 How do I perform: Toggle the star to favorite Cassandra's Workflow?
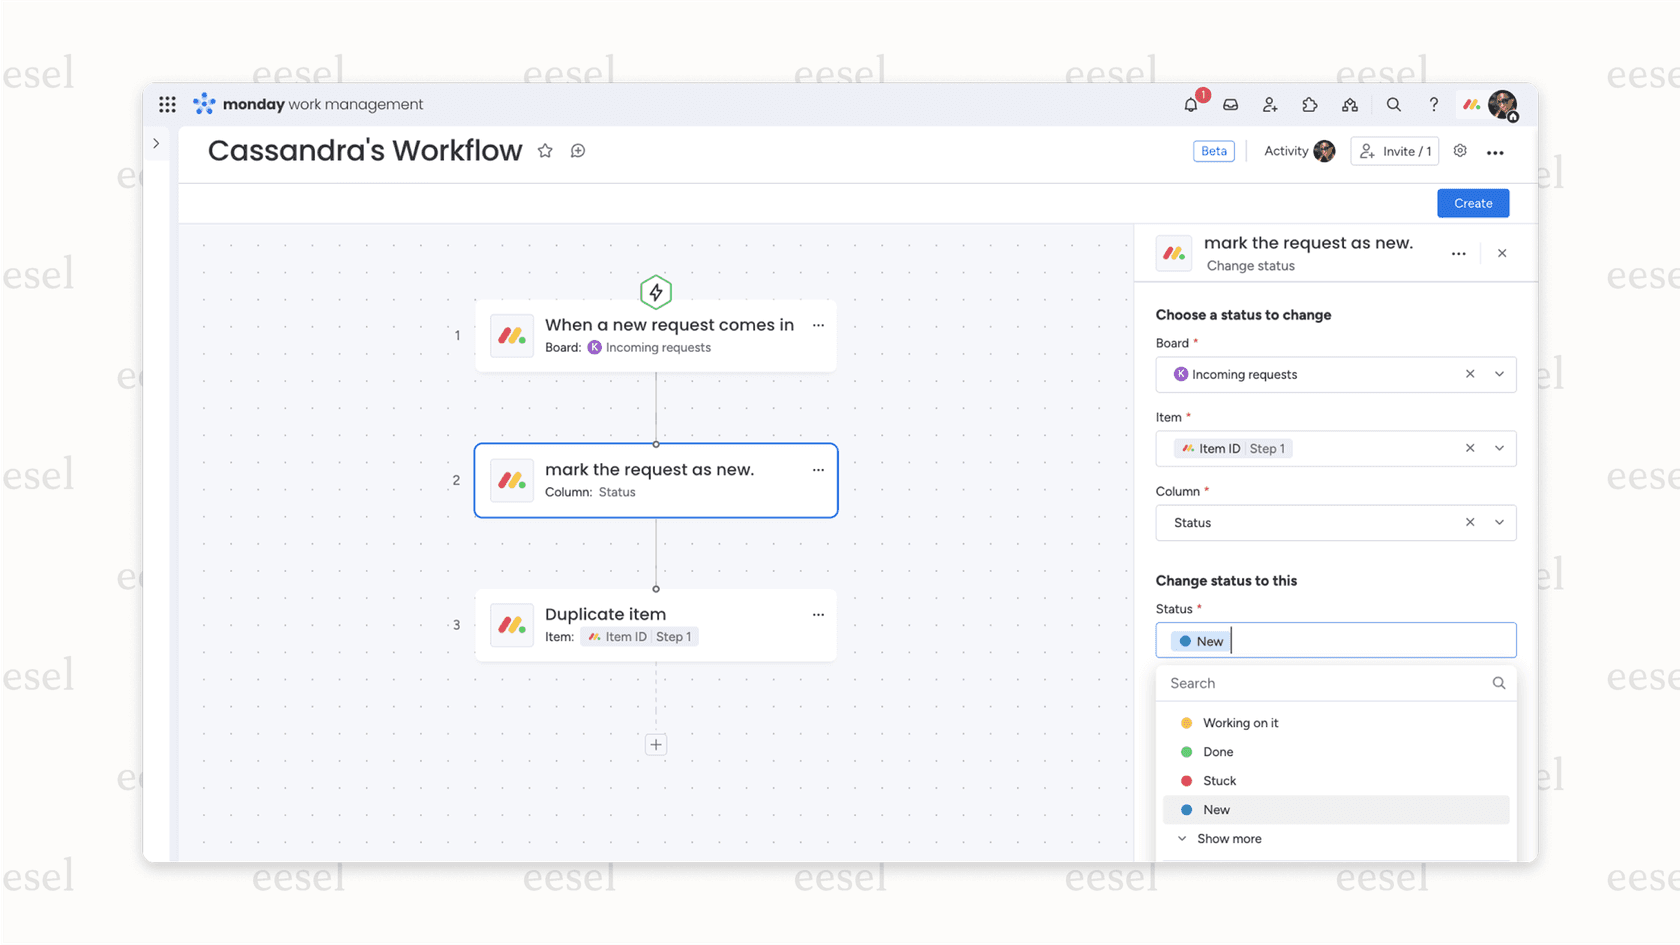(x=545, y=150)
